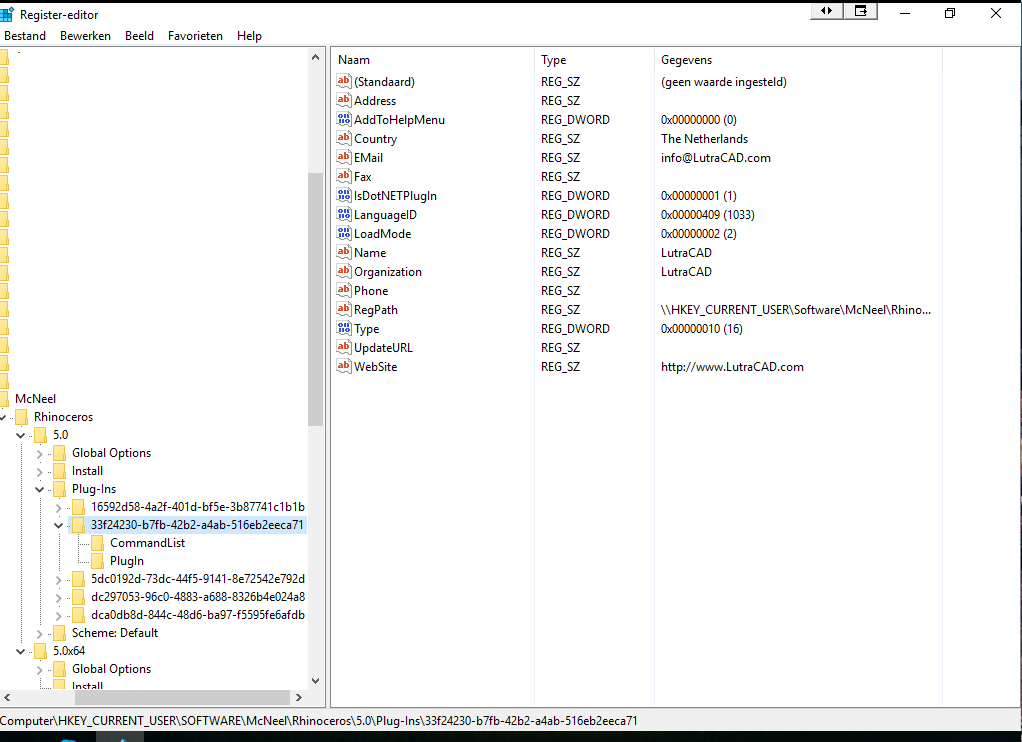Expand the 16592d58-4a2f-401d key
The width and height of the screenshot is (1022, 742).
click(59, 507)
